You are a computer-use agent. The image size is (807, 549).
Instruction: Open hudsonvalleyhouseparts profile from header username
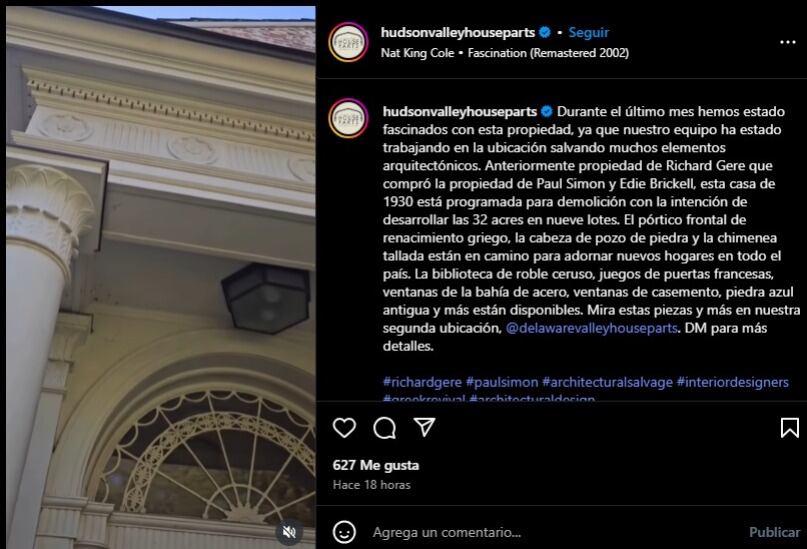pyautogui.click(x=458, y=32)
